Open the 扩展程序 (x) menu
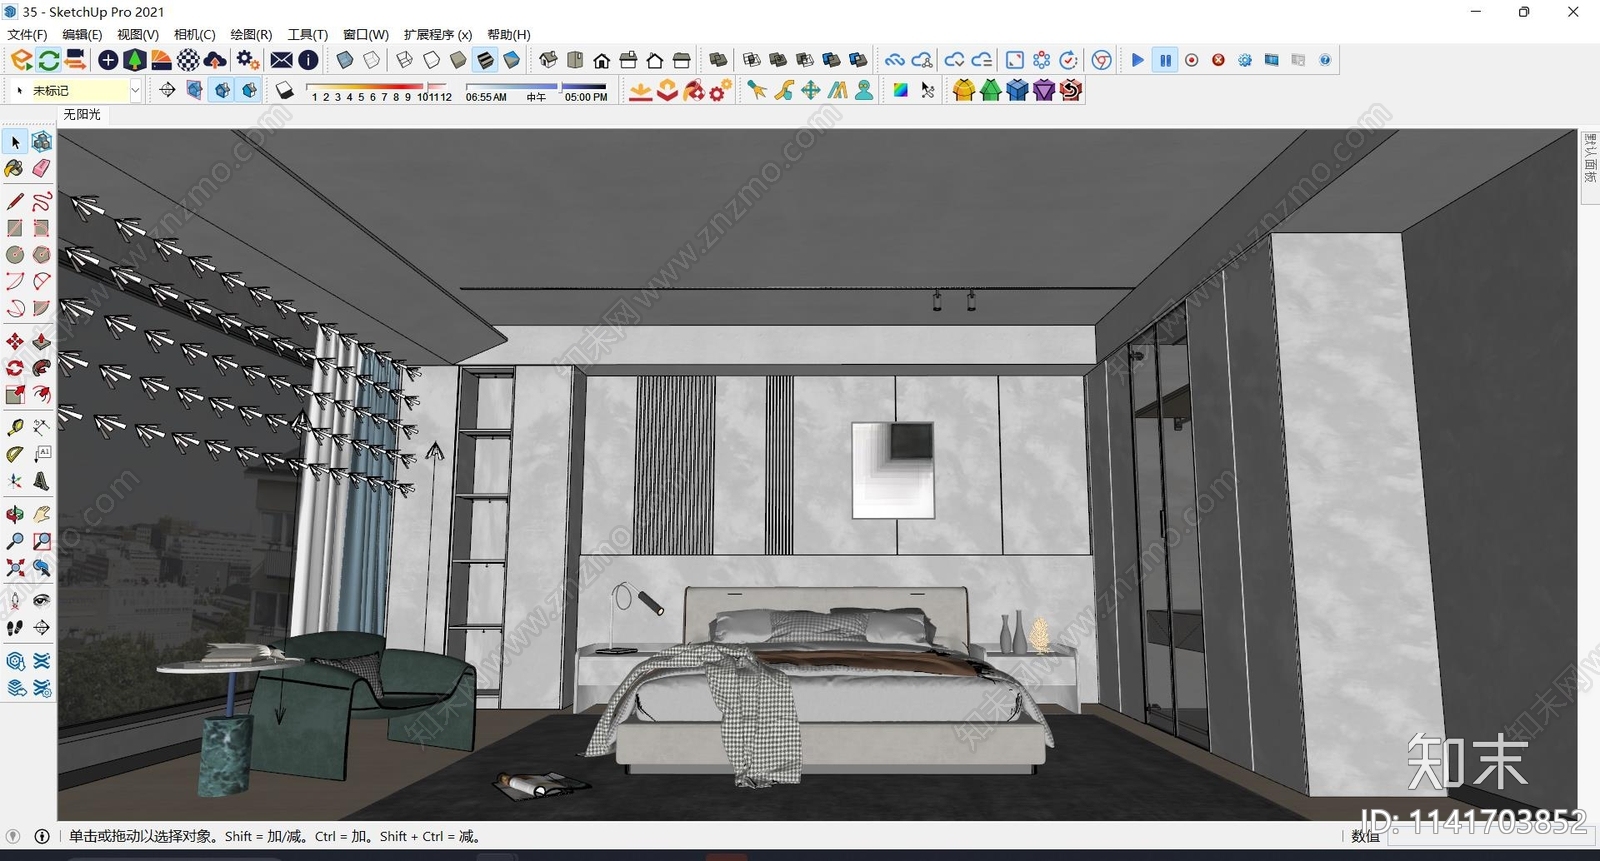1600x861 pixels. pos(438,34)
